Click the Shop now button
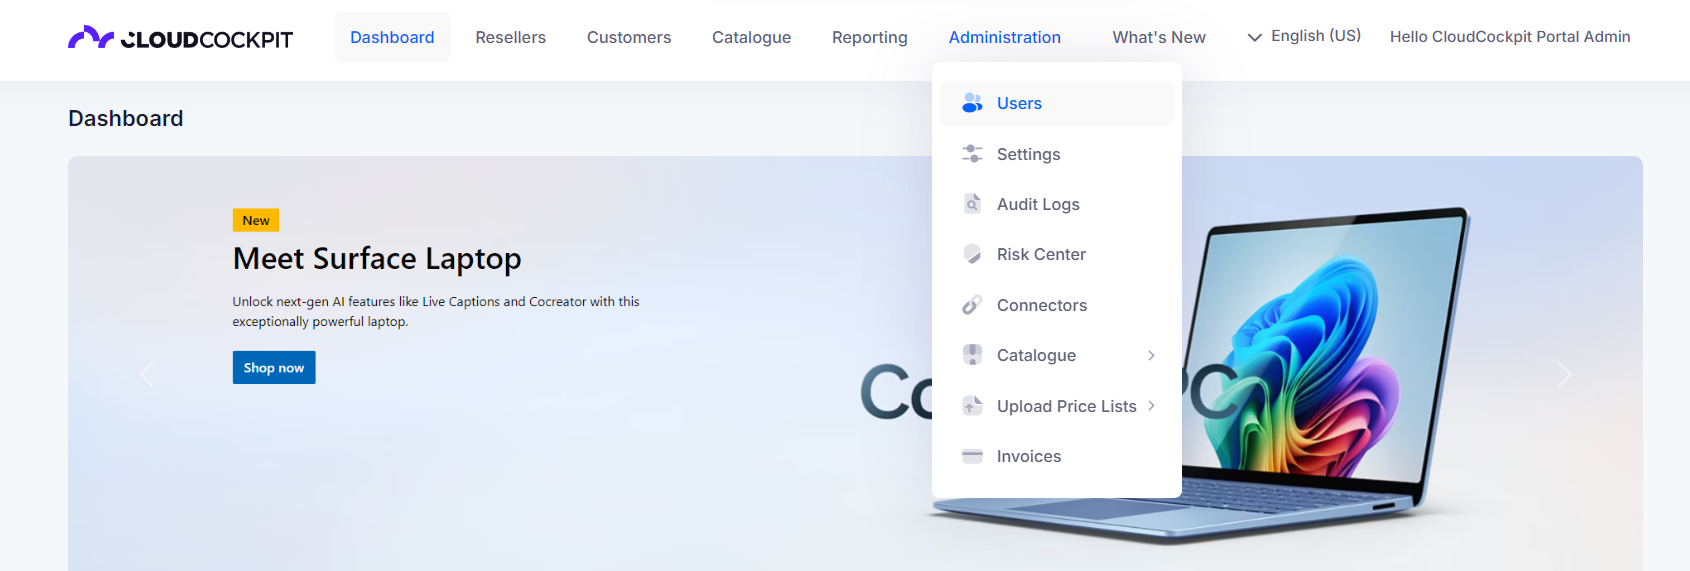The width and height of the screenshot is (1690, 571). click(x=274, y=367)
